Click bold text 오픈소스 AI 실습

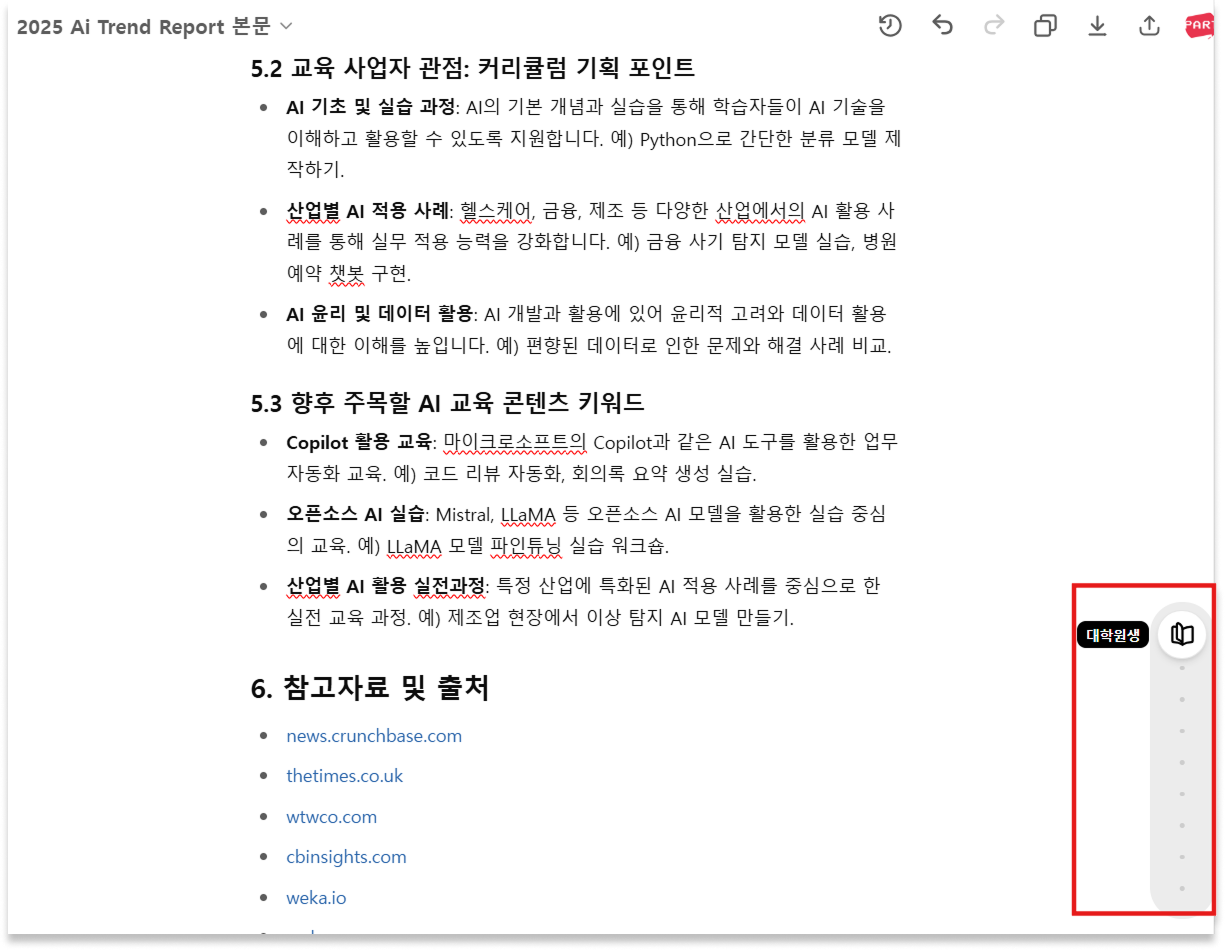tap(355, 514)
